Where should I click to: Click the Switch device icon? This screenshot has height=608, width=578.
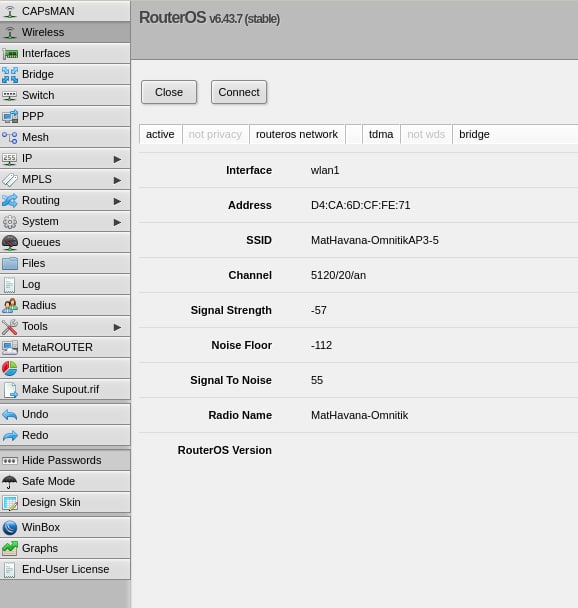pyautogui.click(x=10, y=95)
